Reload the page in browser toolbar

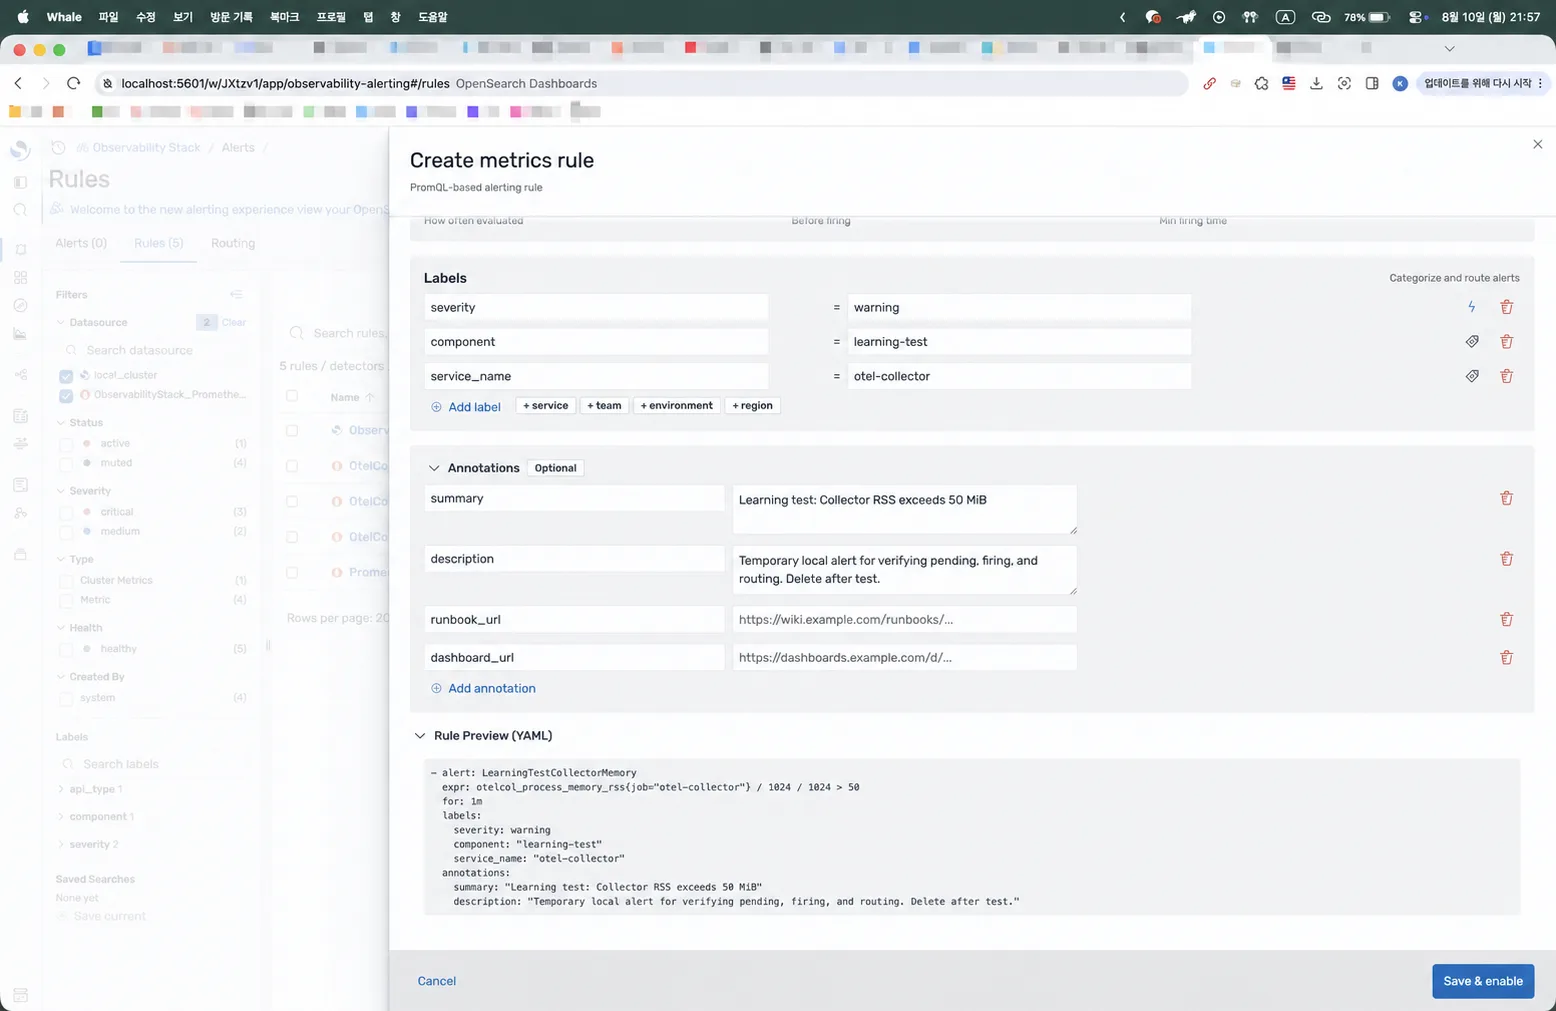[x=73, y=83]
